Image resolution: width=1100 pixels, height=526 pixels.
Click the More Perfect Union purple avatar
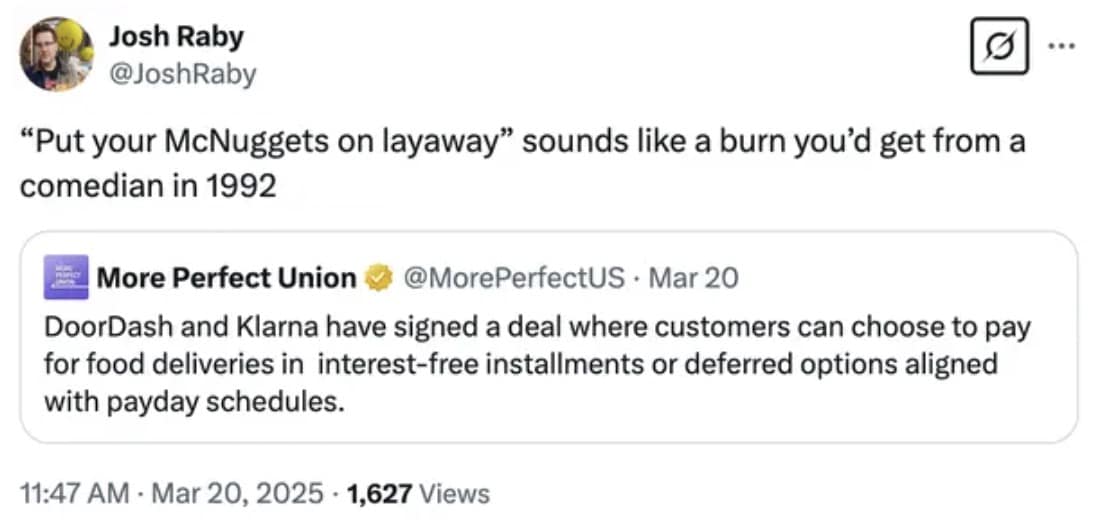click(65, 277)
